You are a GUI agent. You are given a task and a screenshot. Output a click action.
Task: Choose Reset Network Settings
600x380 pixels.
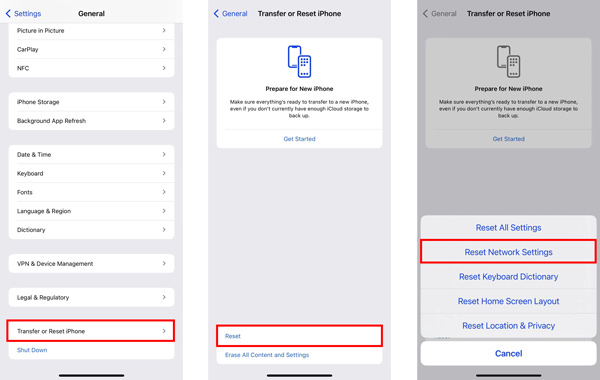[509, 252]
